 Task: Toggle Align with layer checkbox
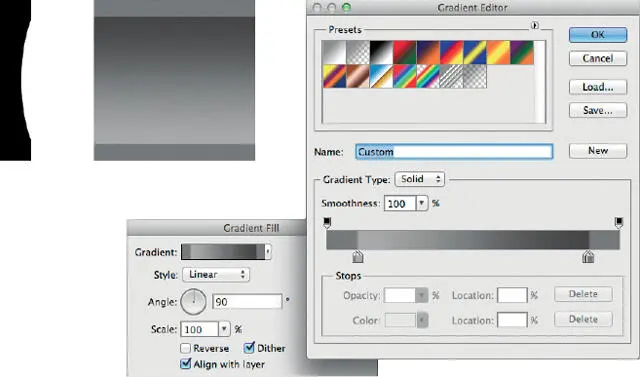[x=185, y=363]
